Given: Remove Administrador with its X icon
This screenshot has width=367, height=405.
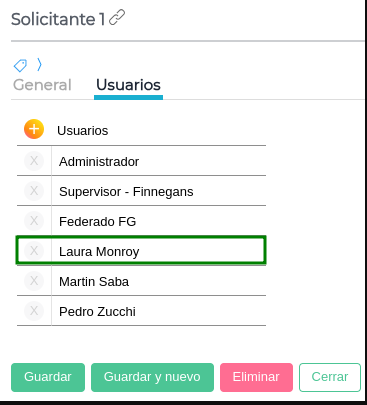Looking at the screenshot, I should 34,161.
